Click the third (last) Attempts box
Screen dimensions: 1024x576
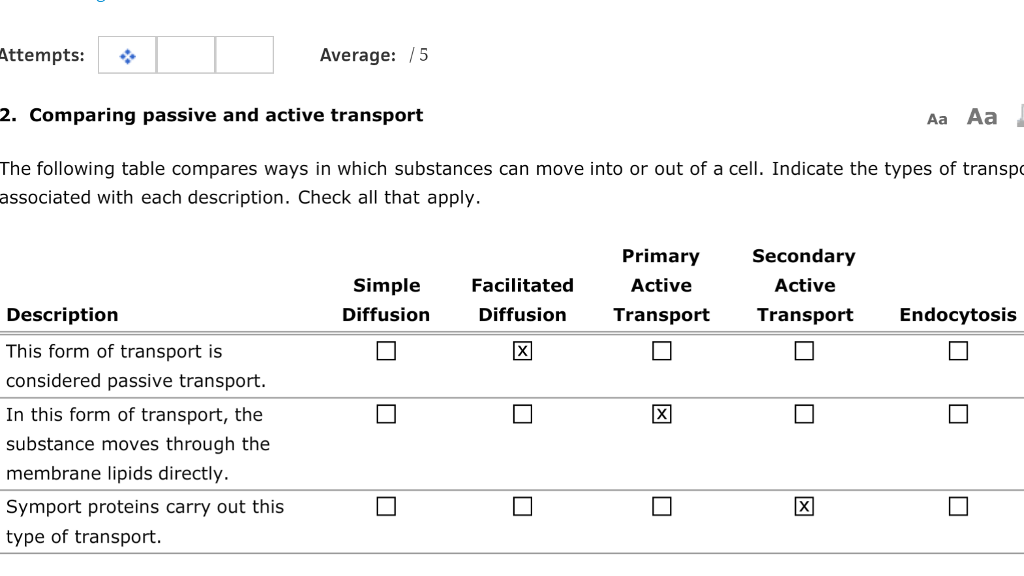click(x=244, y=55)
